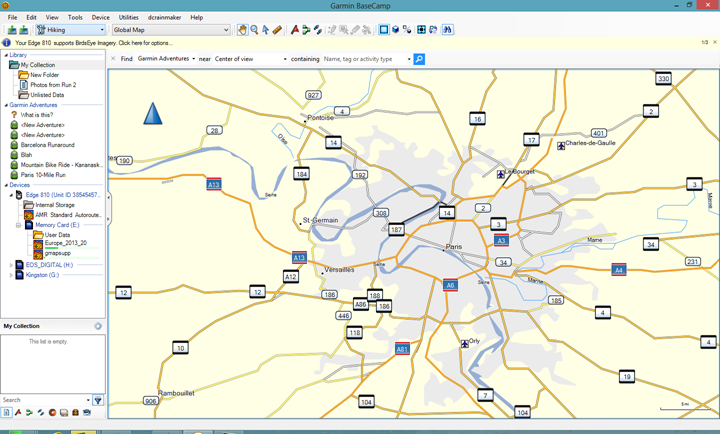Viewport: 720px width, 434px height.
Task: Click the Charles-de-Gaulle airport marker
Action: (x=561, y=146)
